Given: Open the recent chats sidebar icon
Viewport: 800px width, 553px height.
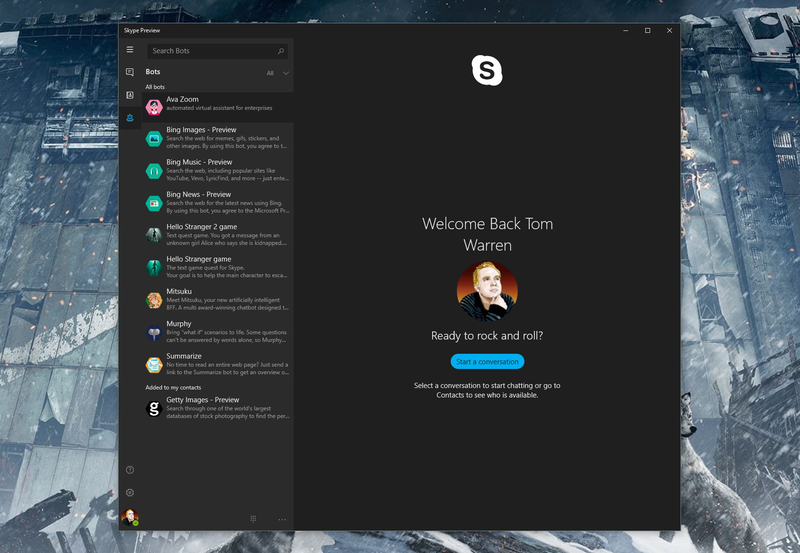Looking at the screenshot, I should click(130, 72).
